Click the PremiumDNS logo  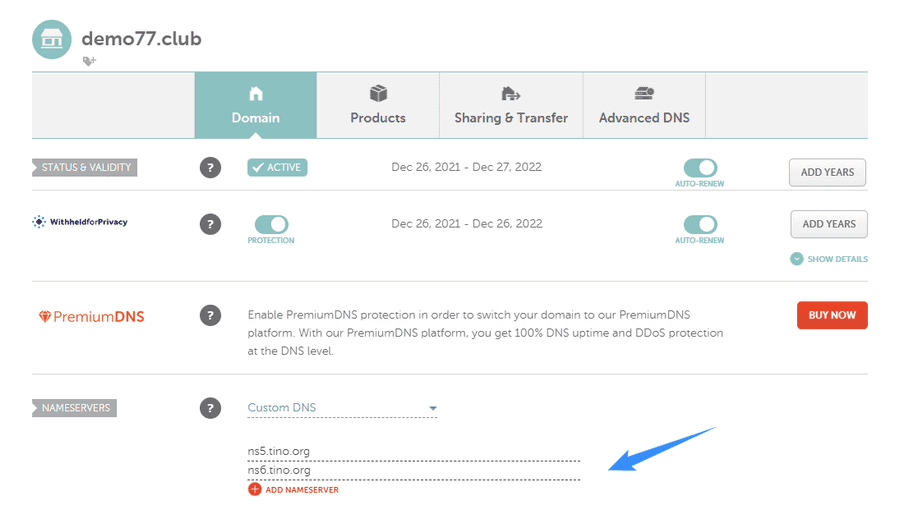91,317
